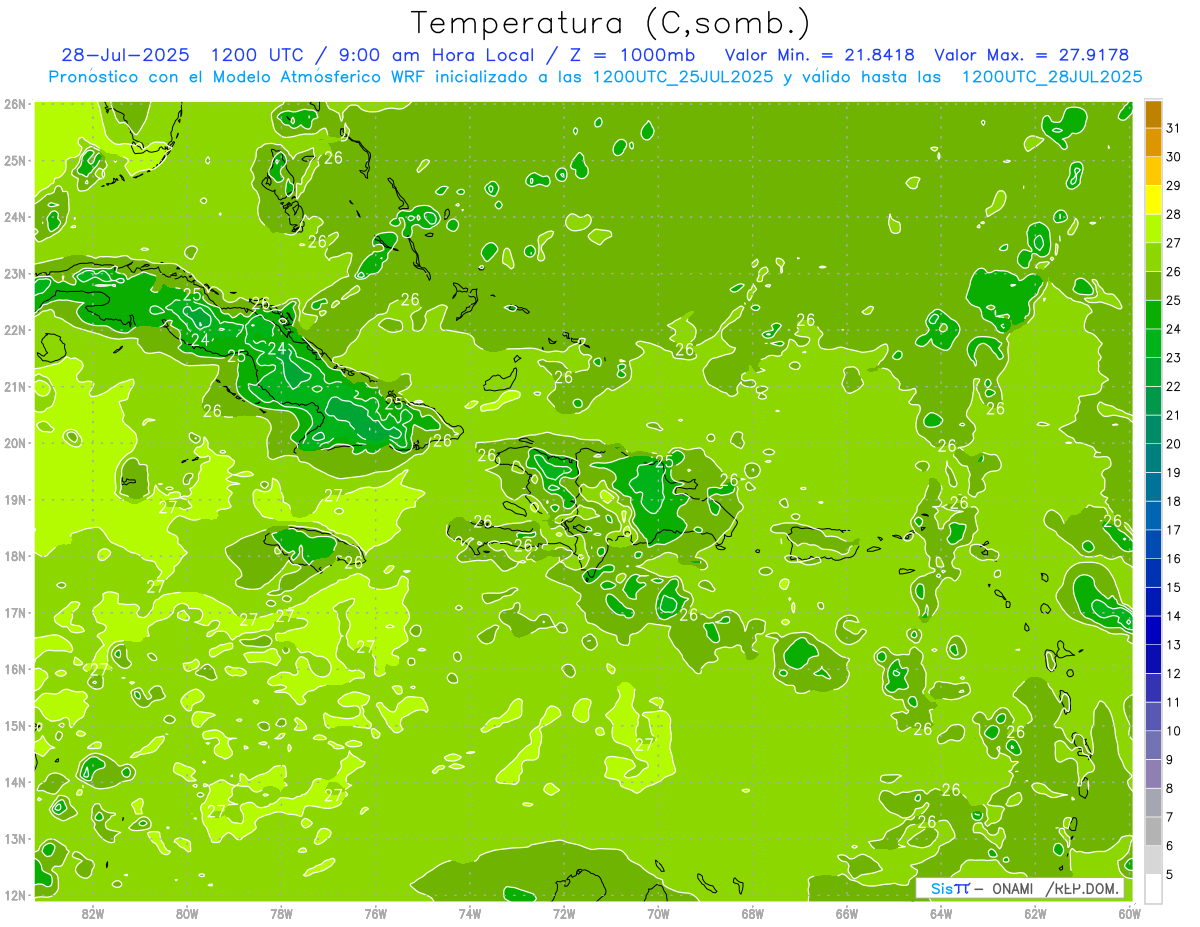Viewport: 1200px width, 927px height.
Task: Click the "24N" latitude axis label
Action: pyautogui.click(x=14, y=217)
